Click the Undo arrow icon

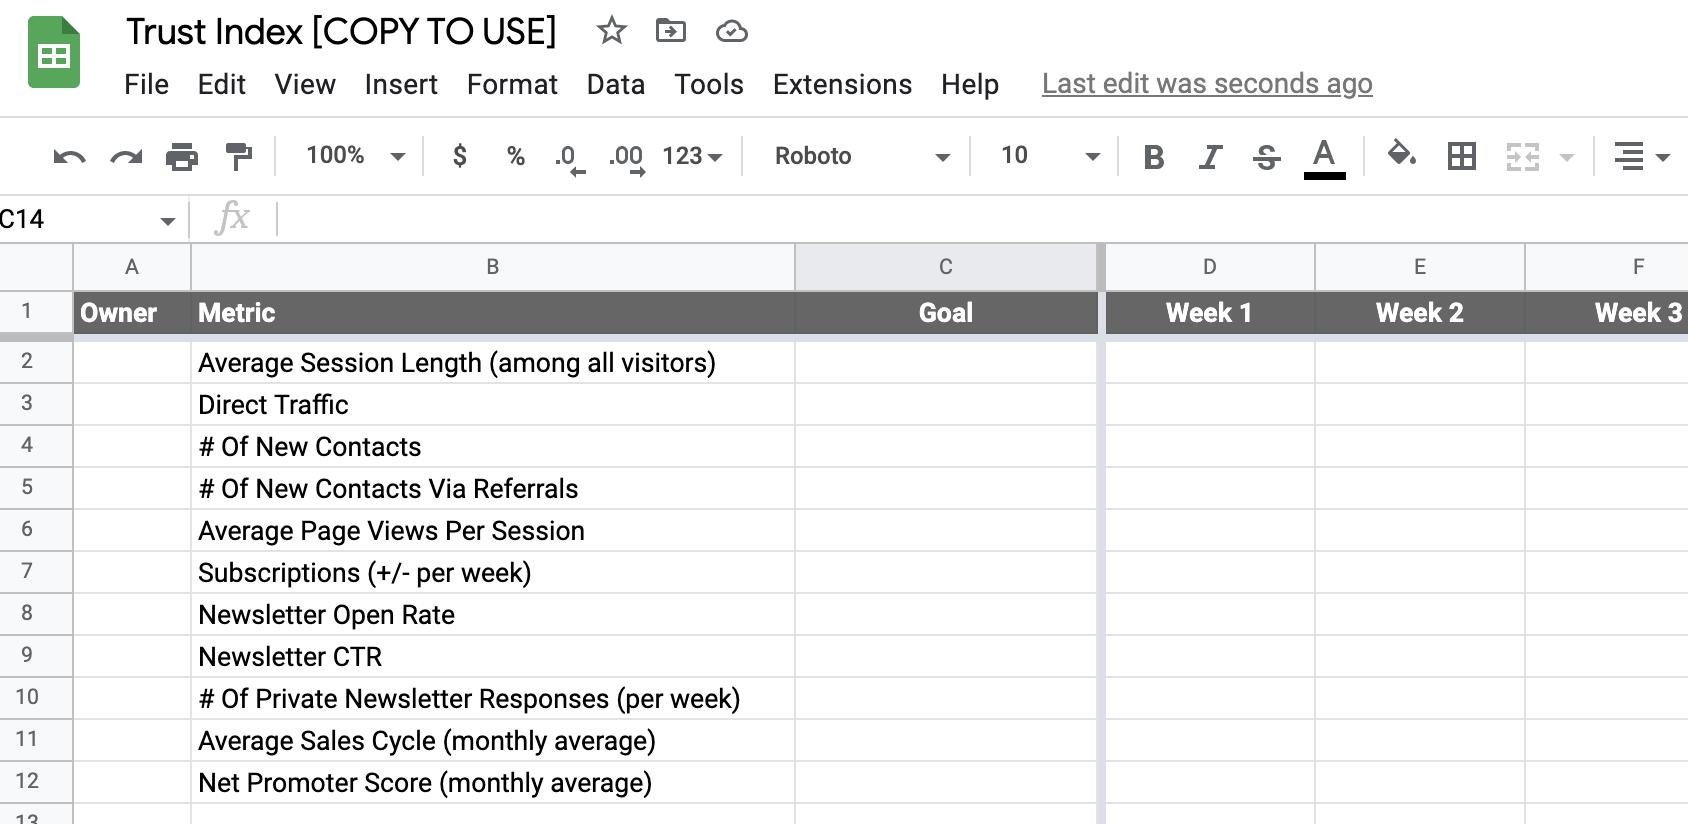click(69, 157)
